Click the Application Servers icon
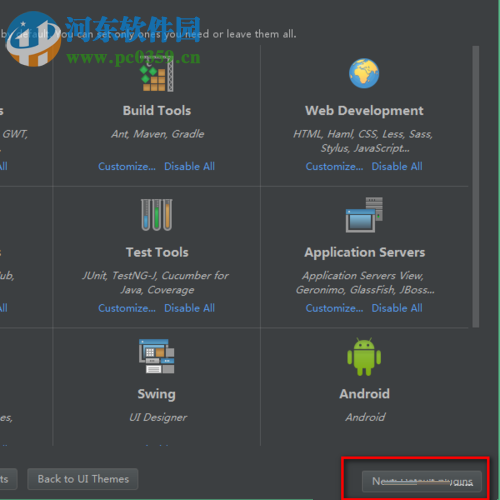Screen dimensions: 500x500 (364, 215)
